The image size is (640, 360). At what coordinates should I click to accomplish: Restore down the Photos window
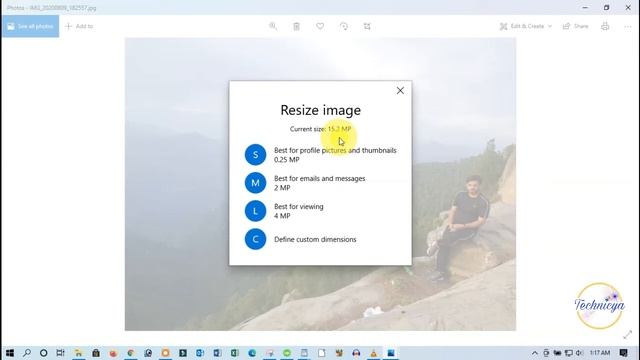tap(607, 7)
